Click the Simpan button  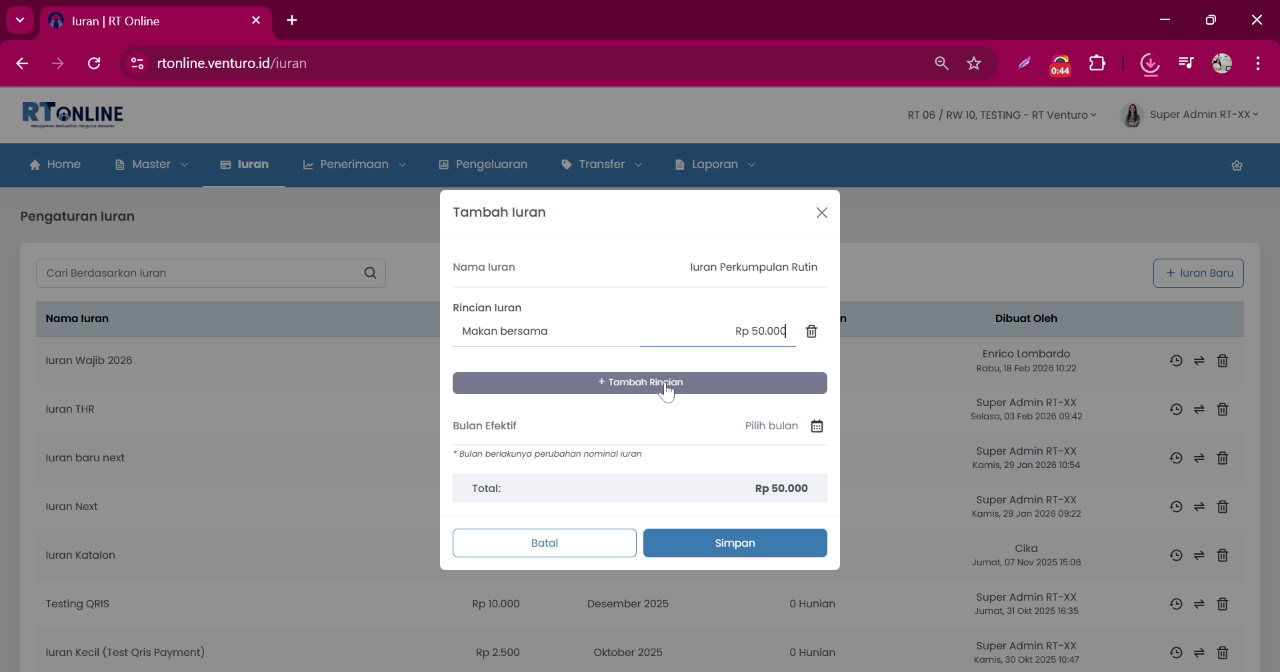pos(735,543)
